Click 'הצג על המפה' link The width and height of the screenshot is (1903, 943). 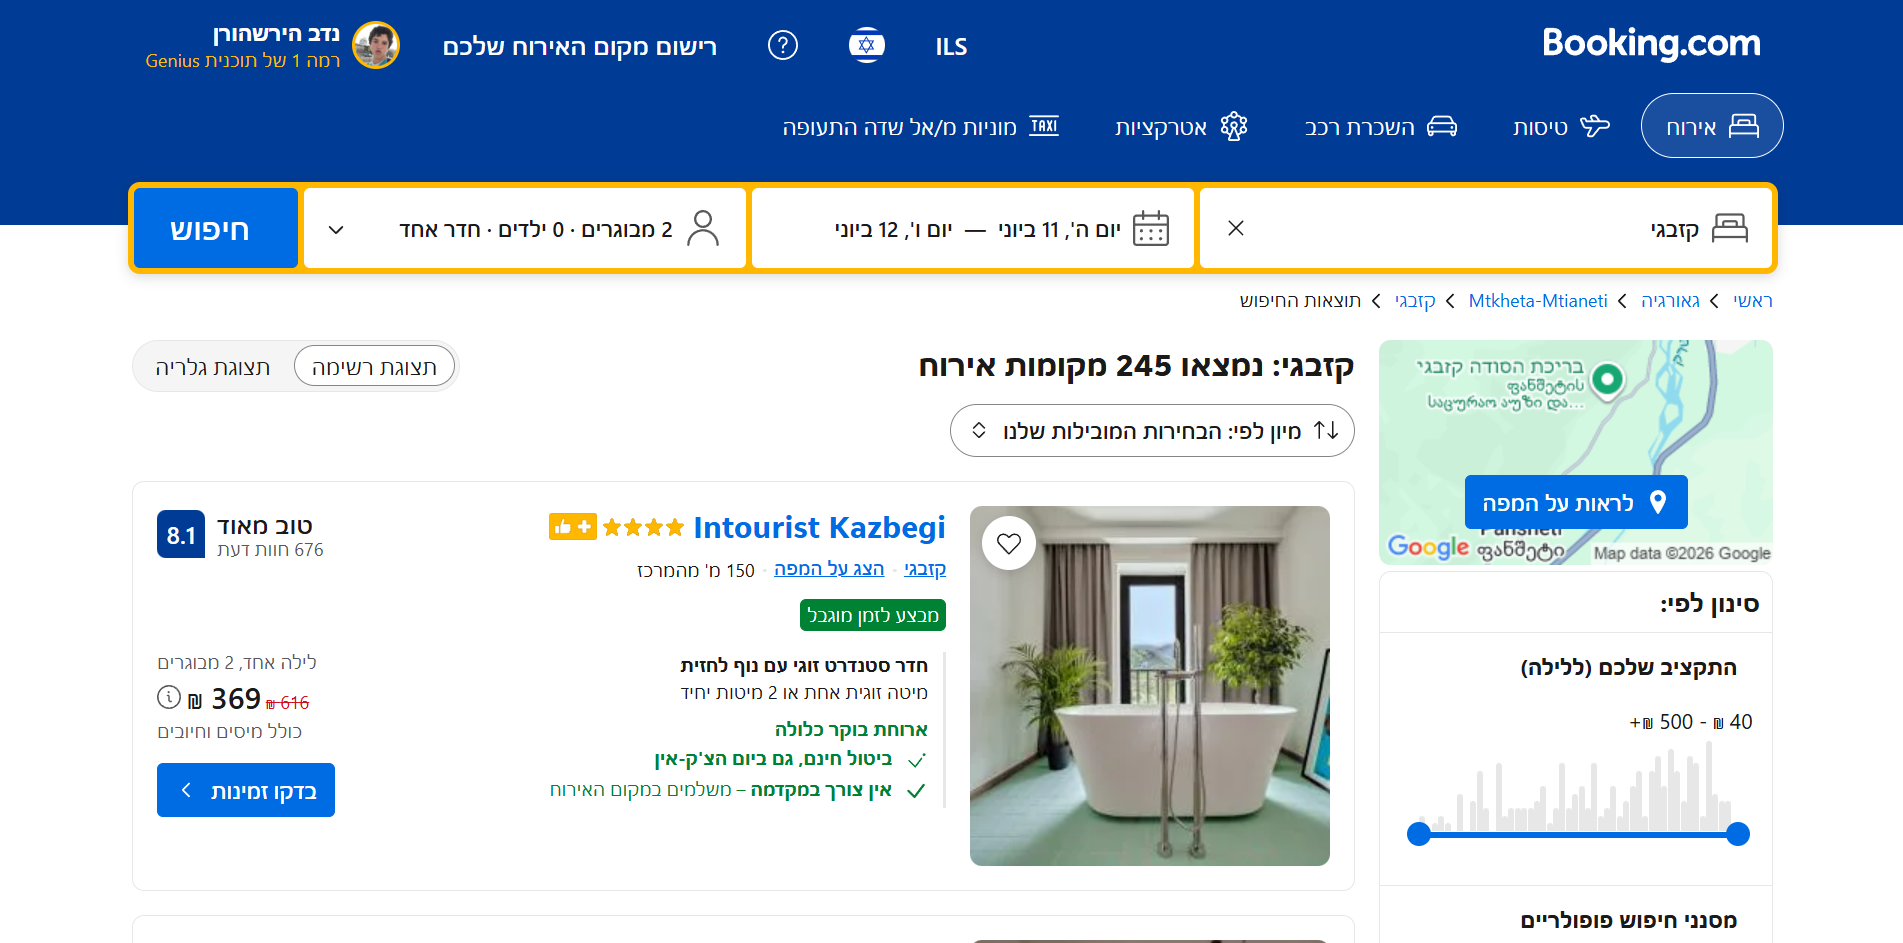click(x=829, y=569)
